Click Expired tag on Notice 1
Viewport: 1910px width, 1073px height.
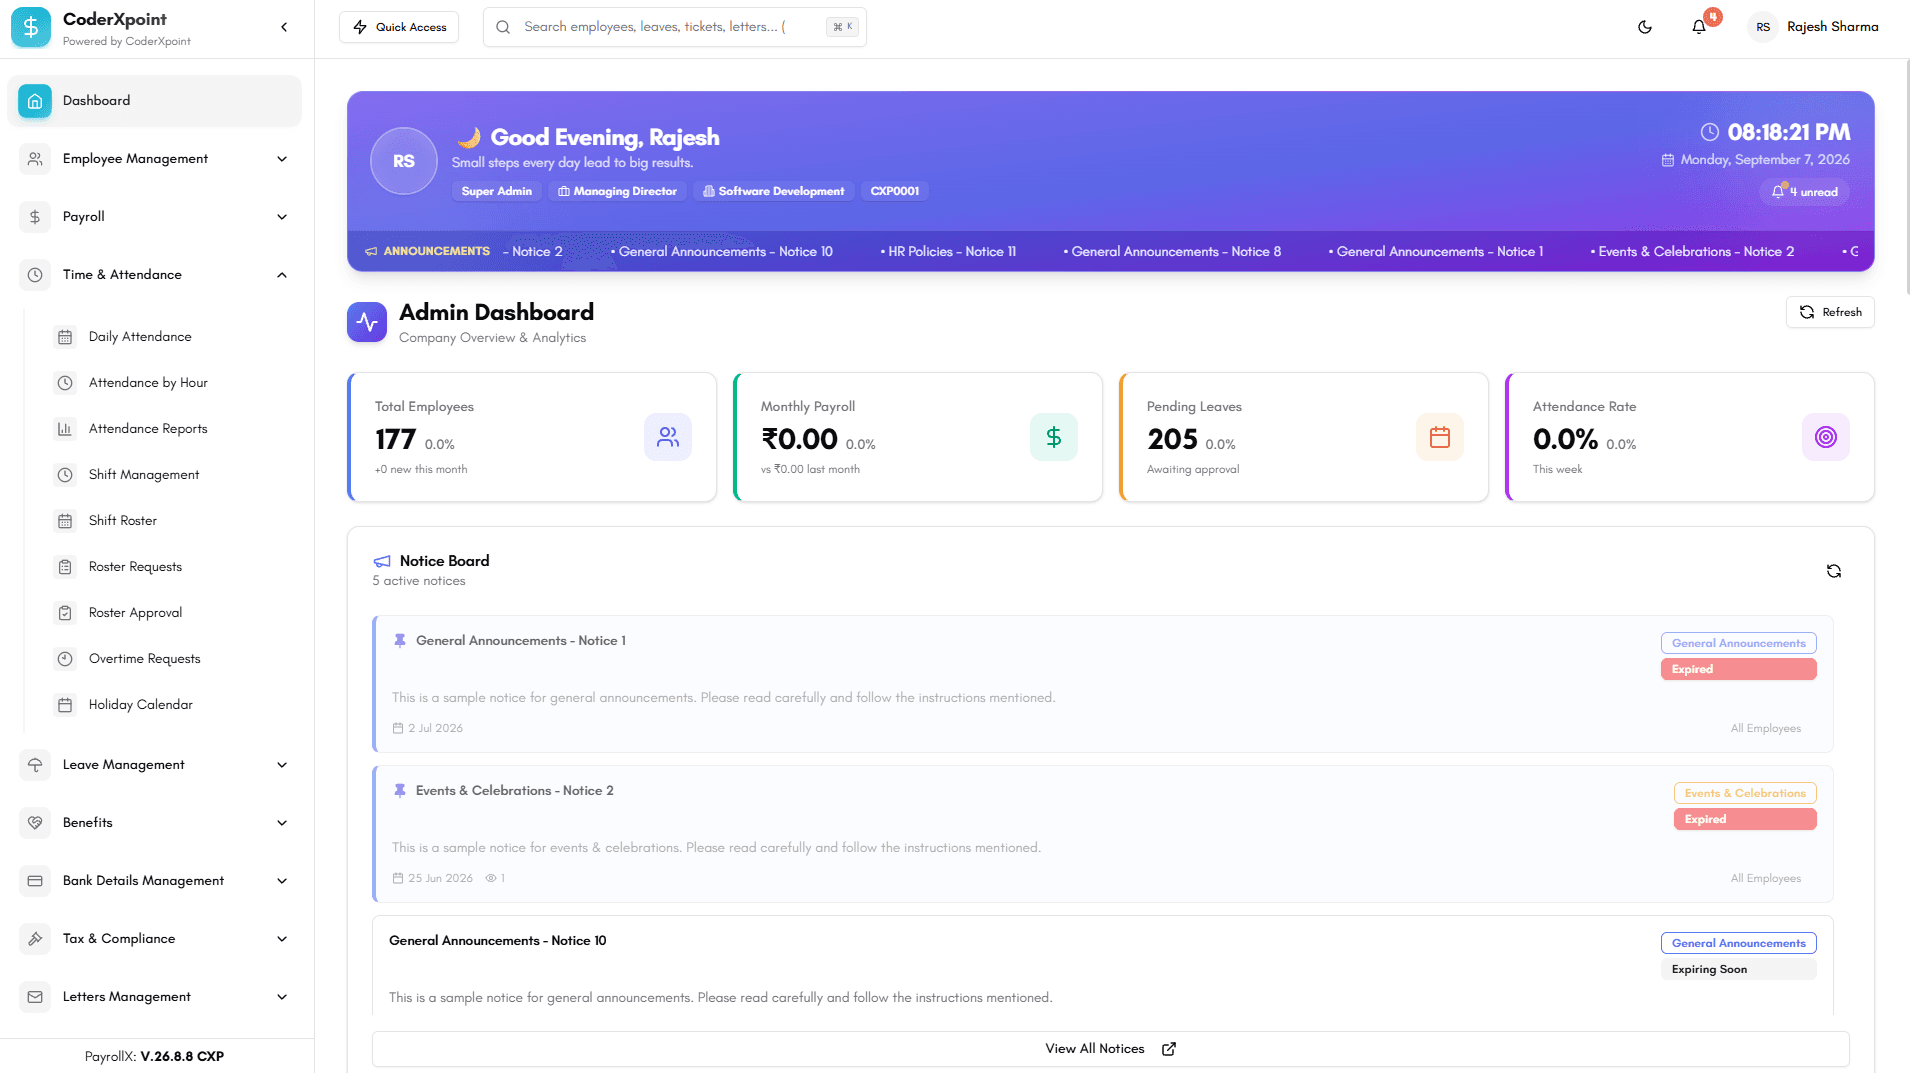click(1739, 670)
